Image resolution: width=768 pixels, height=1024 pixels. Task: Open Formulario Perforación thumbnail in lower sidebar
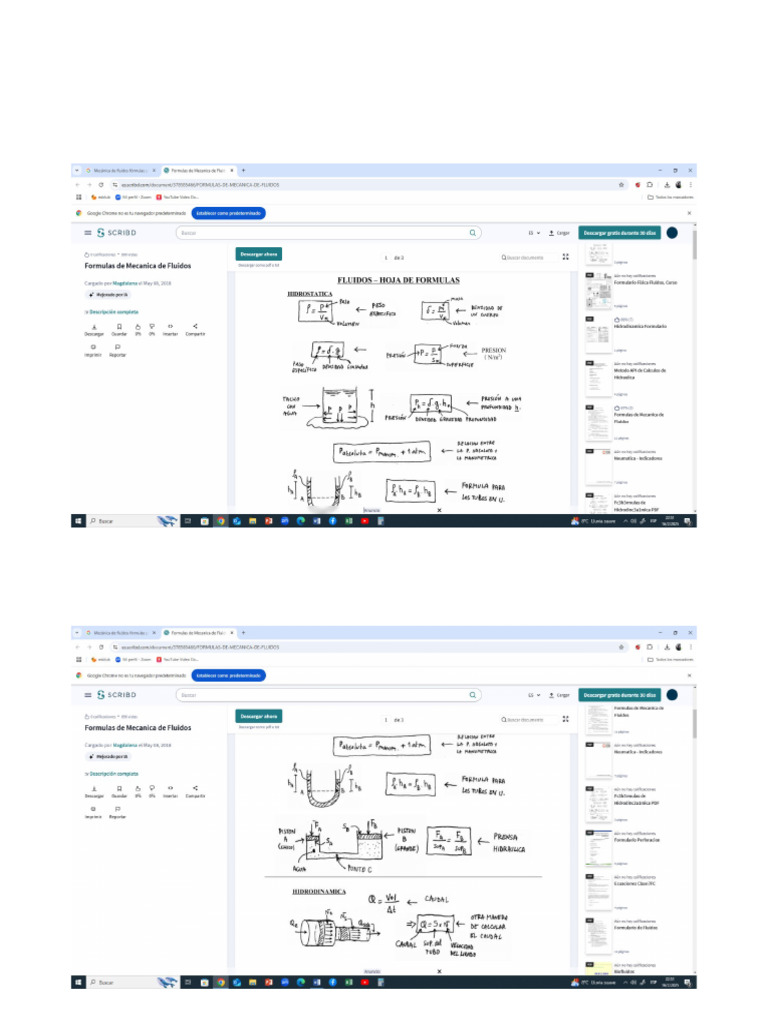(x=598, y=847)
